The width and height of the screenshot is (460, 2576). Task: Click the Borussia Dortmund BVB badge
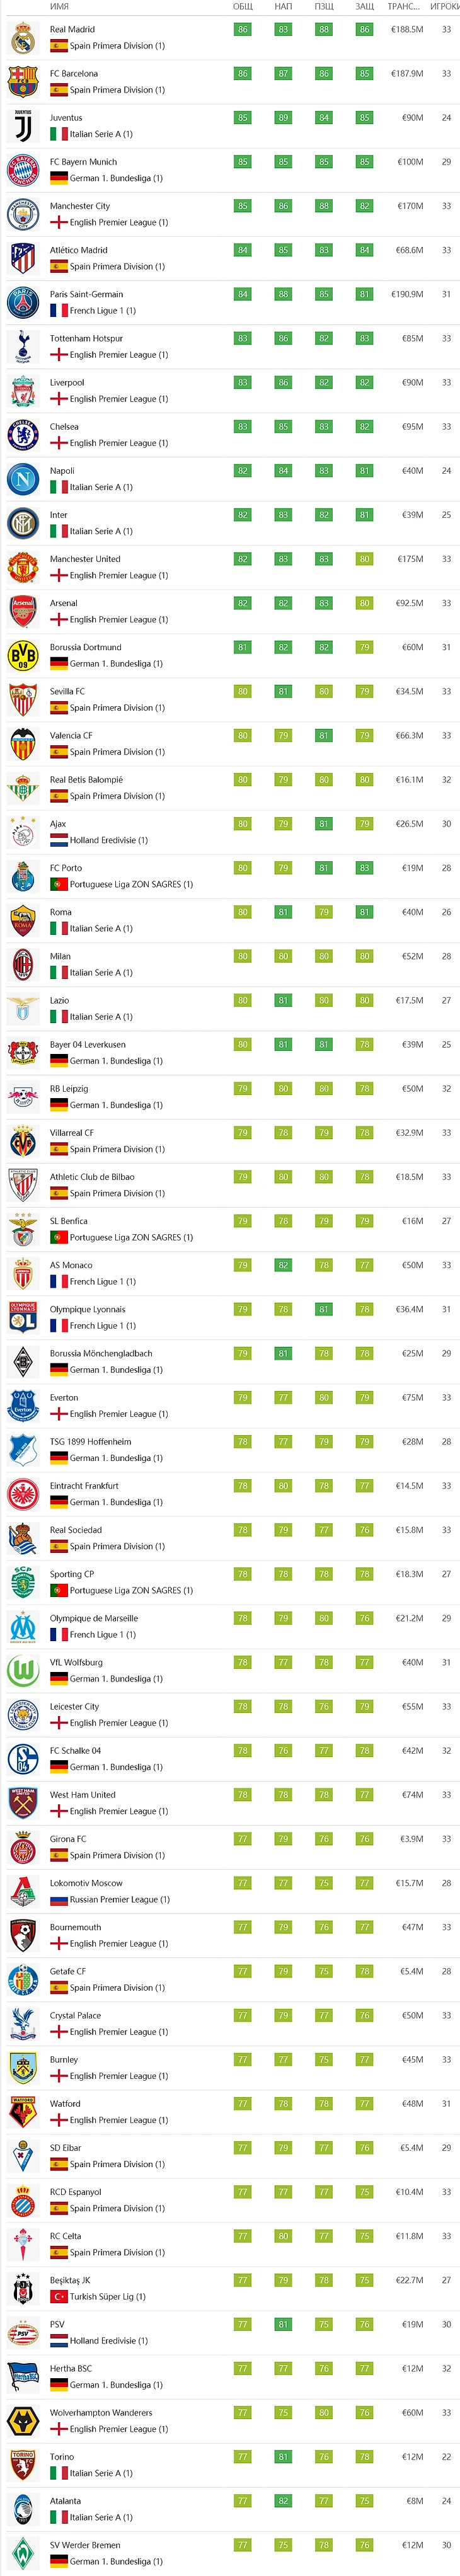23,656
